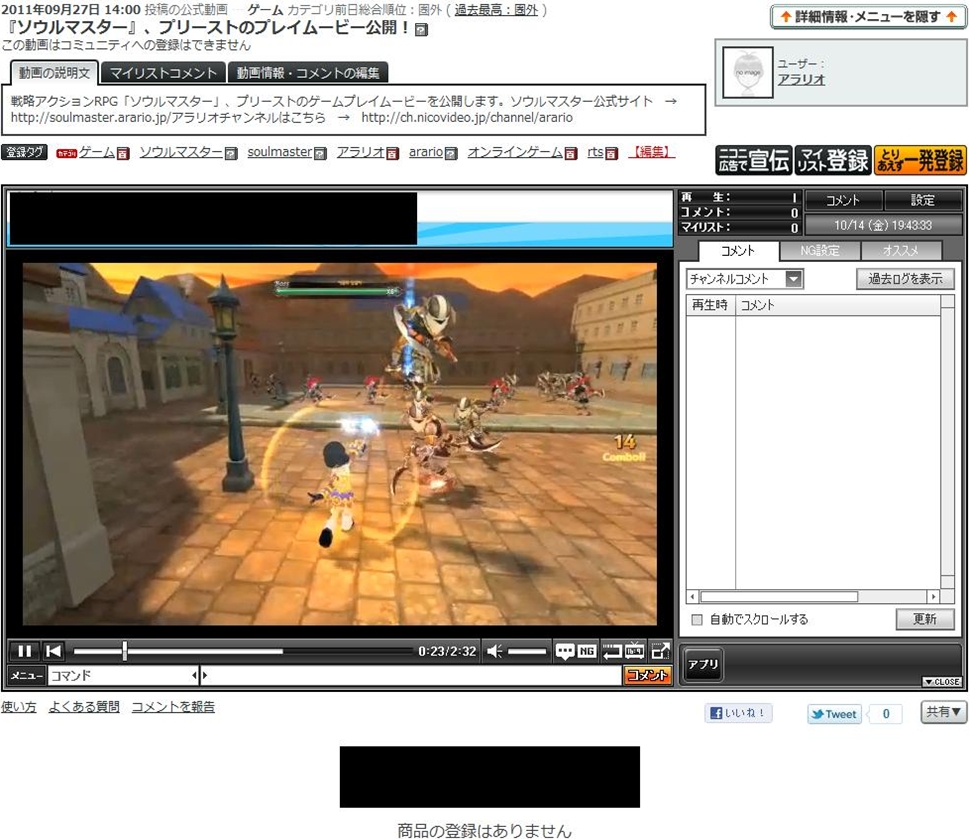Open the アラリオ user profile link
The height and width of the screenshot is (840, 970).
[801, 80]
